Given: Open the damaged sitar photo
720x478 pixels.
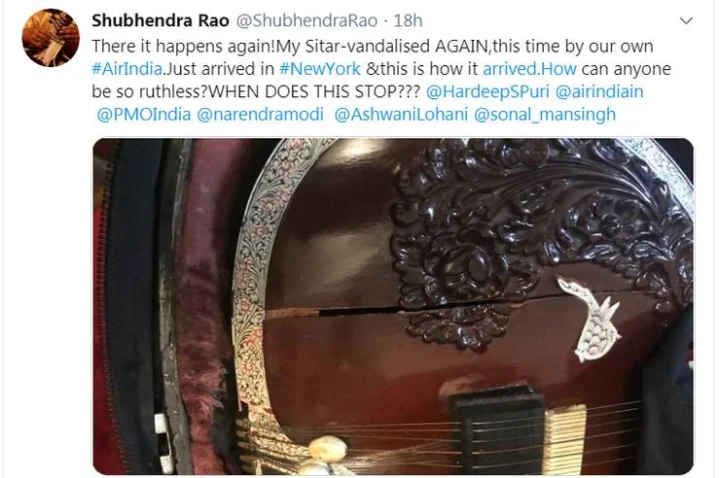Looking at the screenshot, I should (393, 306).
